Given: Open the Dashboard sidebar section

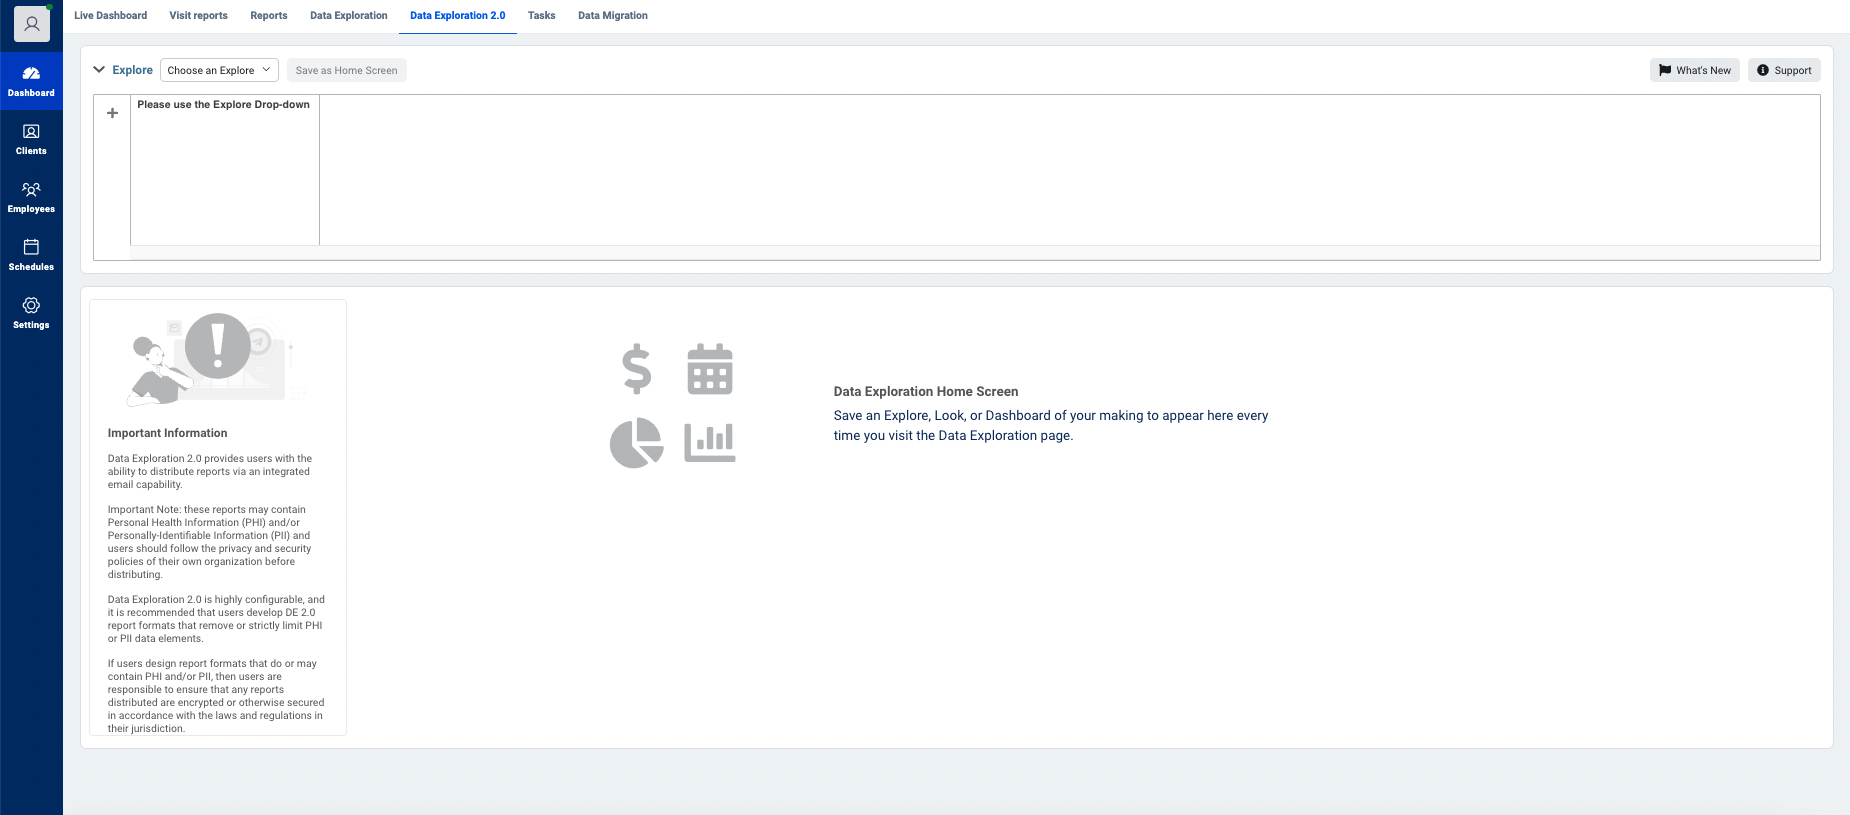Looking at the screenshot, I should 31,81.
